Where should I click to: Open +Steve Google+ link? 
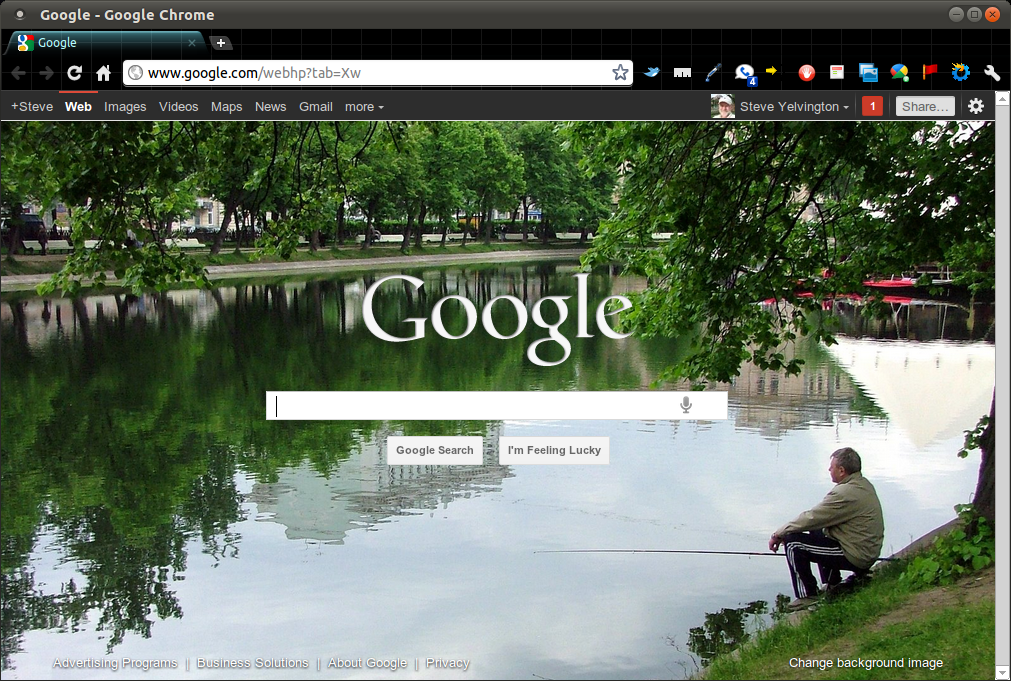[x=32, y=106]
